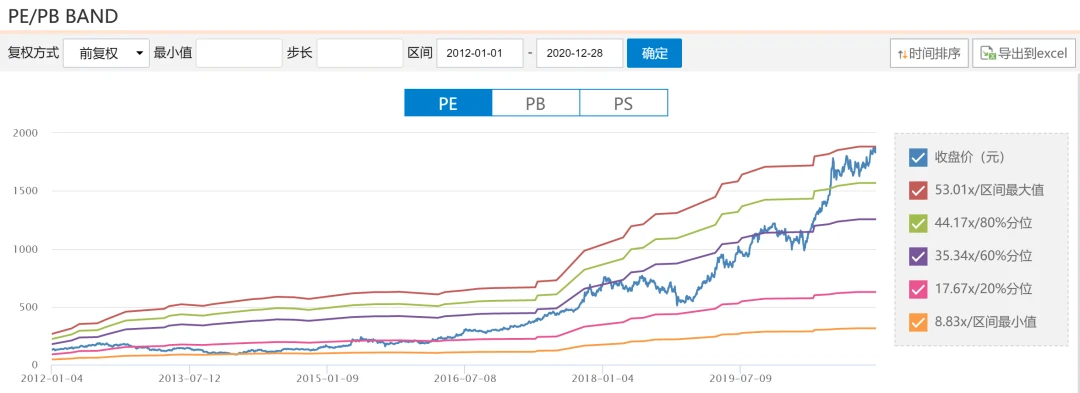Toggle the 44.17x/80%分位 green checkbox
This screenshot has height=393, width=1080.
tap(917, 223)
